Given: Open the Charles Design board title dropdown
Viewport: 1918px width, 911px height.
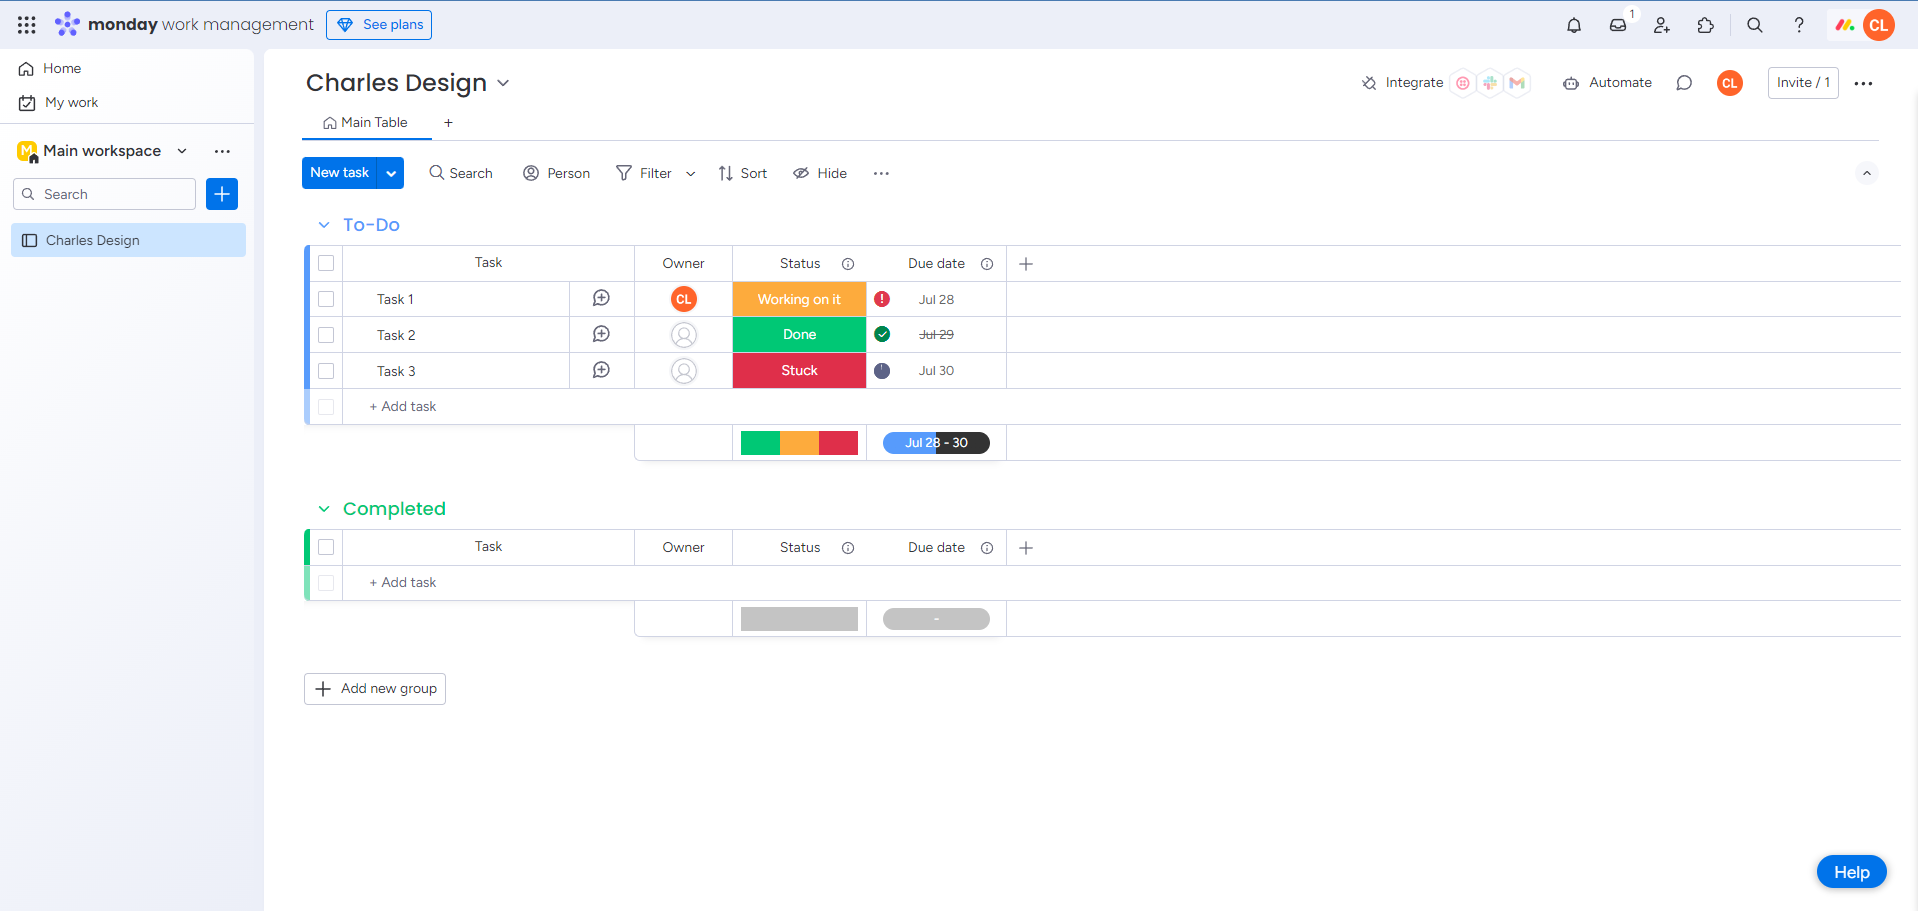Looking at the screenshot, I should (x=503, y=83).
